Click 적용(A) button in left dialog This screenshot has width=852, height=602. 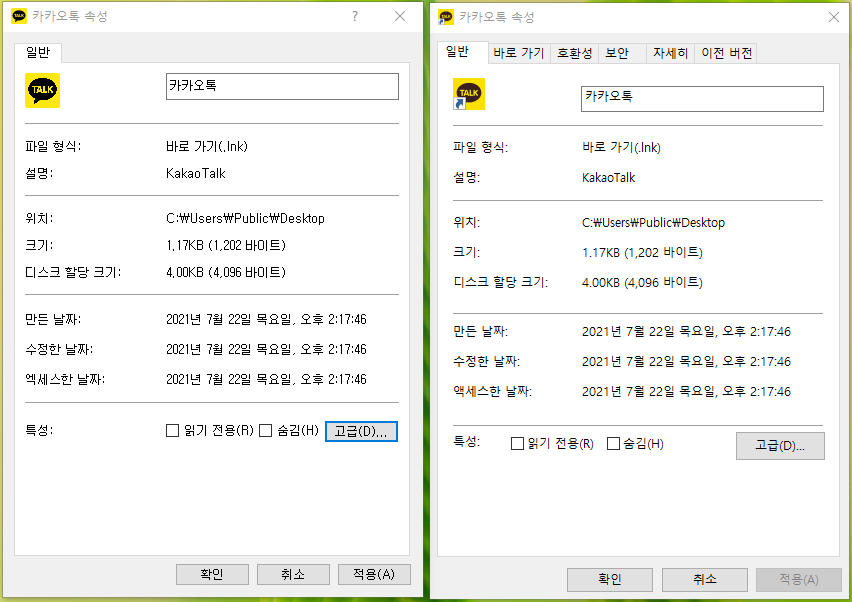click(374, 574)
